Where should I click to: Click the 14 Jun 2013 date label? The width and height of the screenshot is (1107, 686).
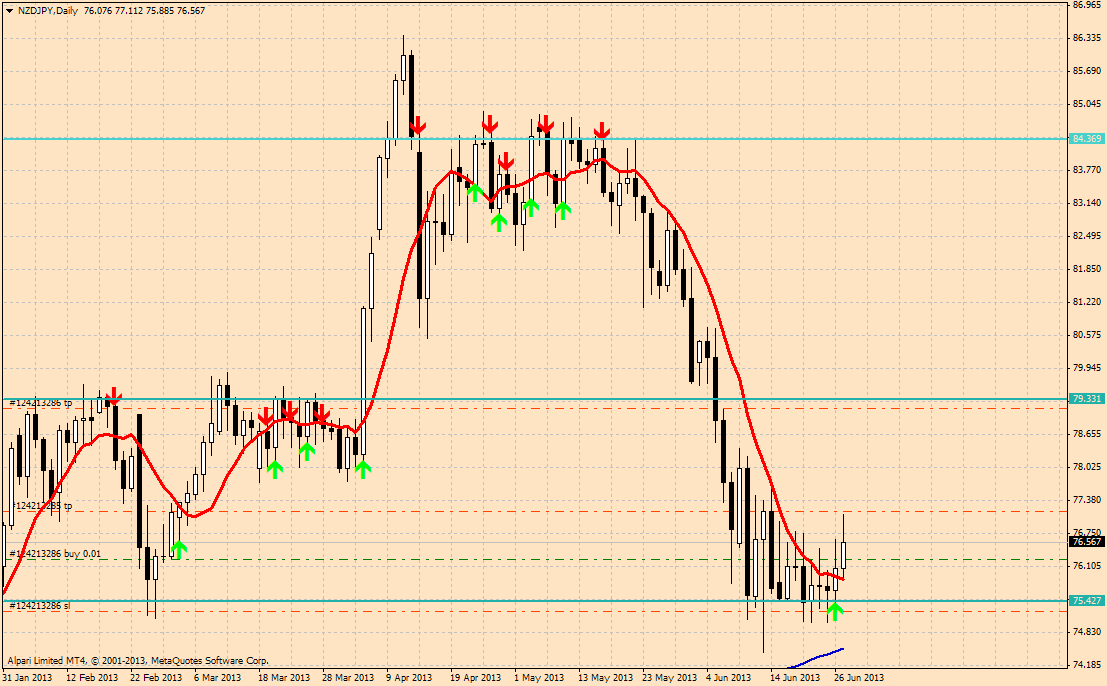point(796,678)
